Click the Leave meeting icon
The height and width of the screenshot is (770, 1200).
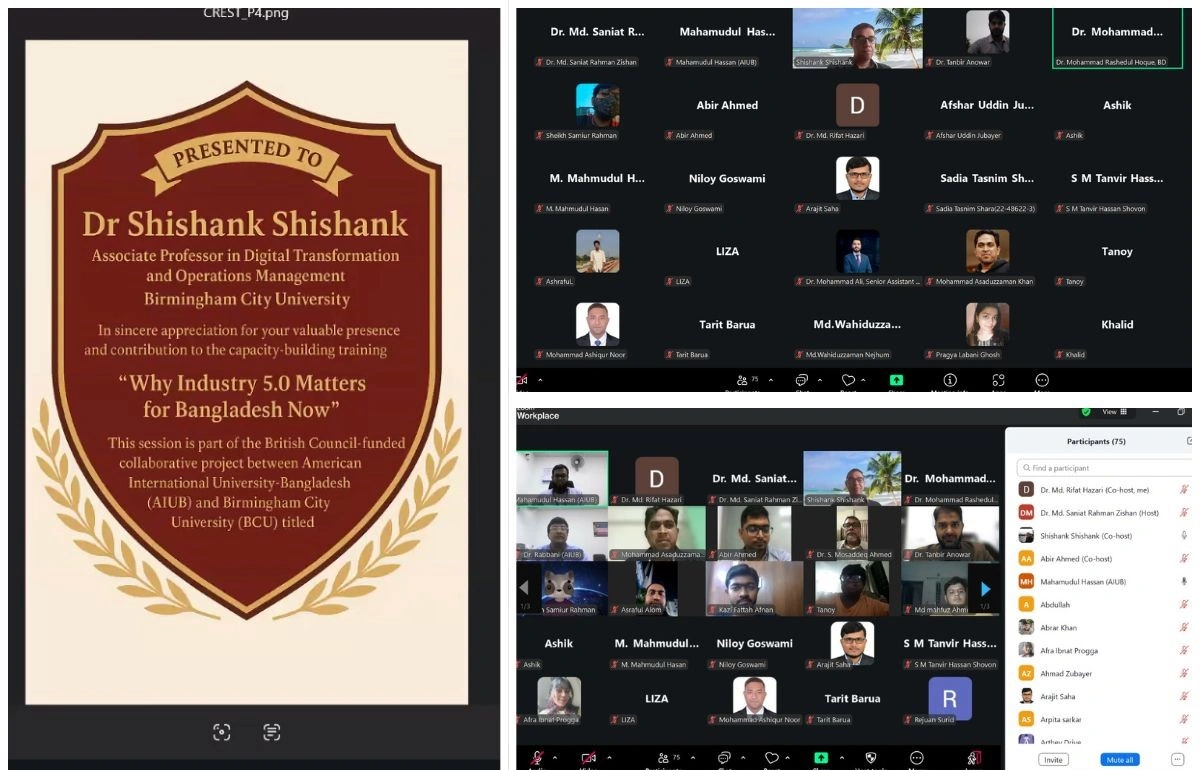(973, 758)
